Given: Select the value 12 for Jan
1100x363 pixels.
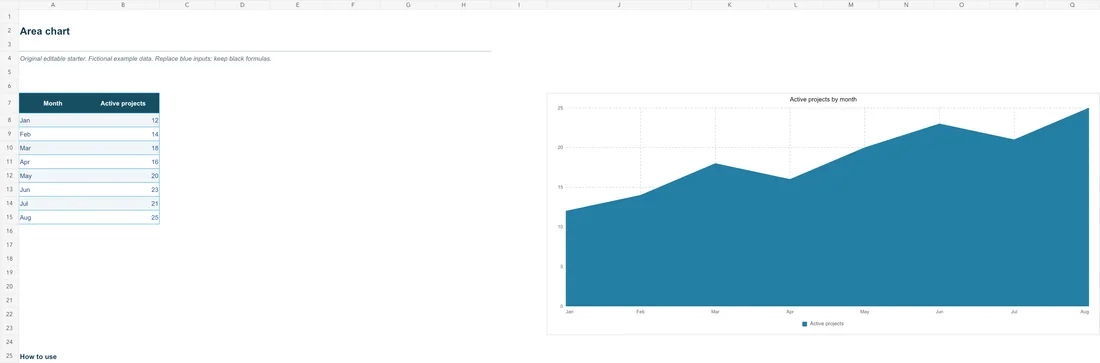Looking at the screenshot, I should tap(123, 120).
